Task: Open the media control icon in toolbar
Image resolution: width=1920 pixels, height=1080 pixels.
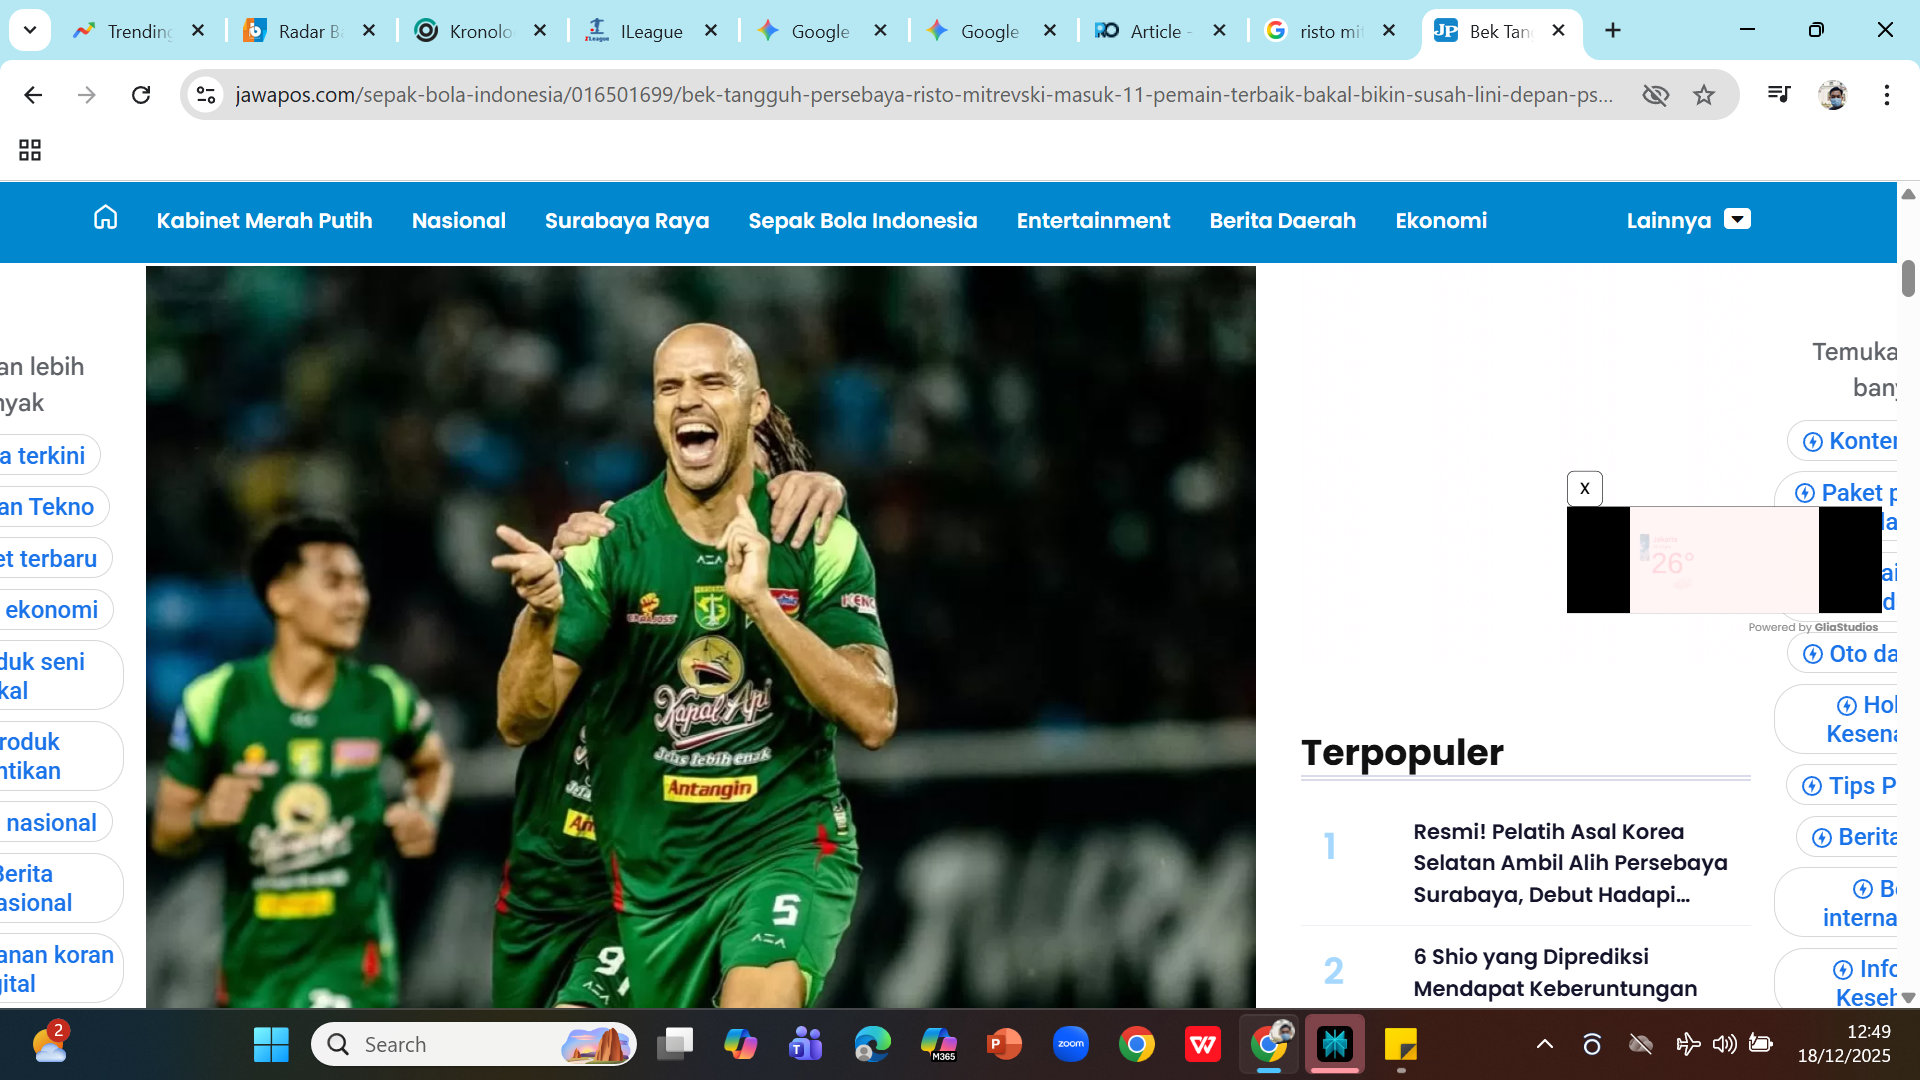Action: point(1779,95)
